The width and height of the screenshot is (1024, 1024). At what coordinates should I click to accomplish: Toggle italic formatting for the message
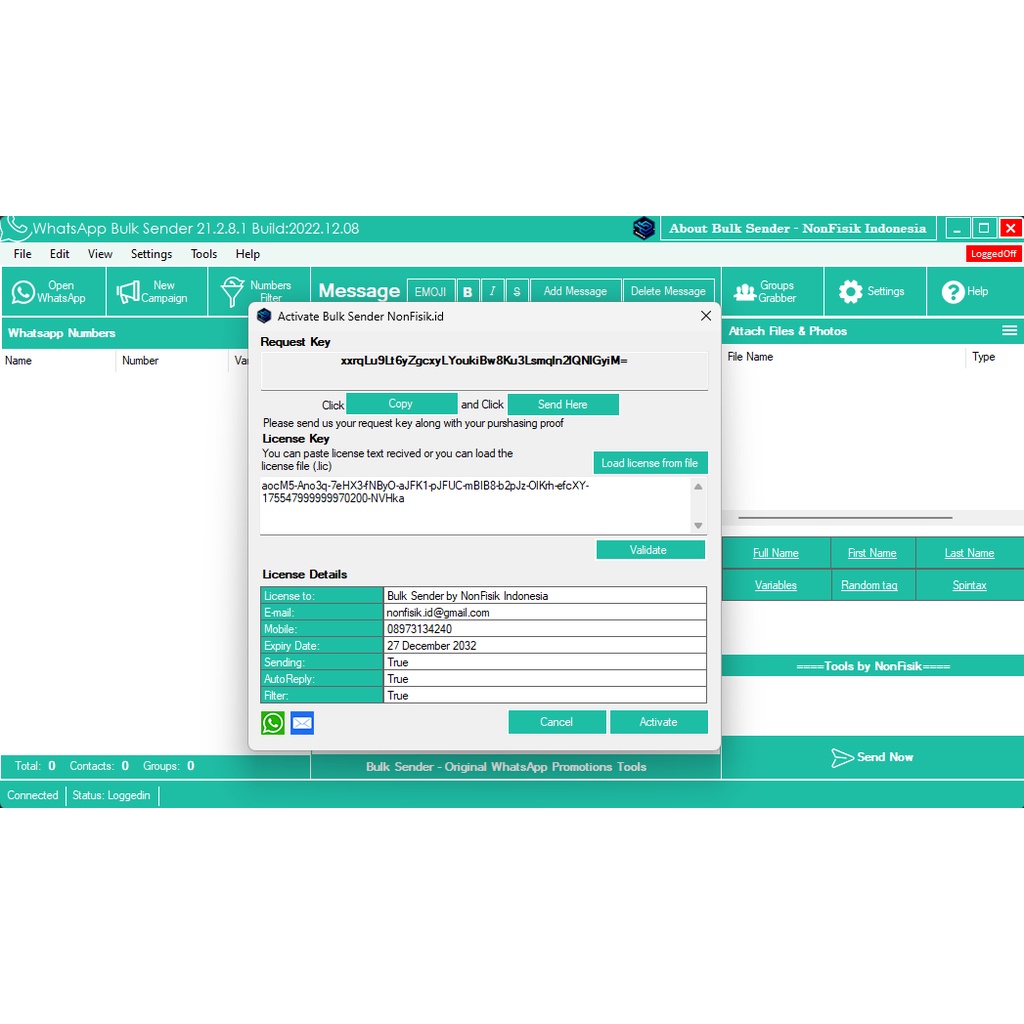[492, 291]
